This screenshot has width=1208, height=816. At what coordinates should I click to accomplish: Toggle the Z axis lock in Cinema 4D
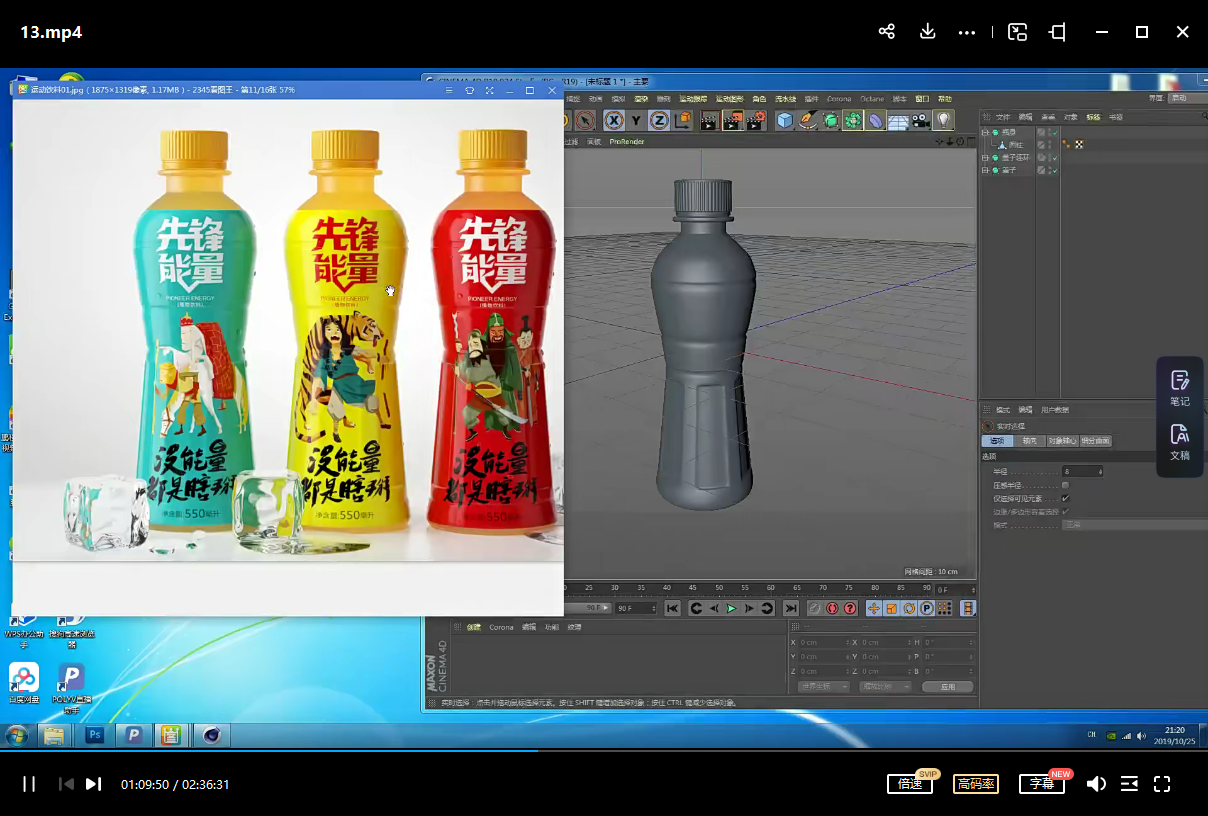[x=659, y=120]
